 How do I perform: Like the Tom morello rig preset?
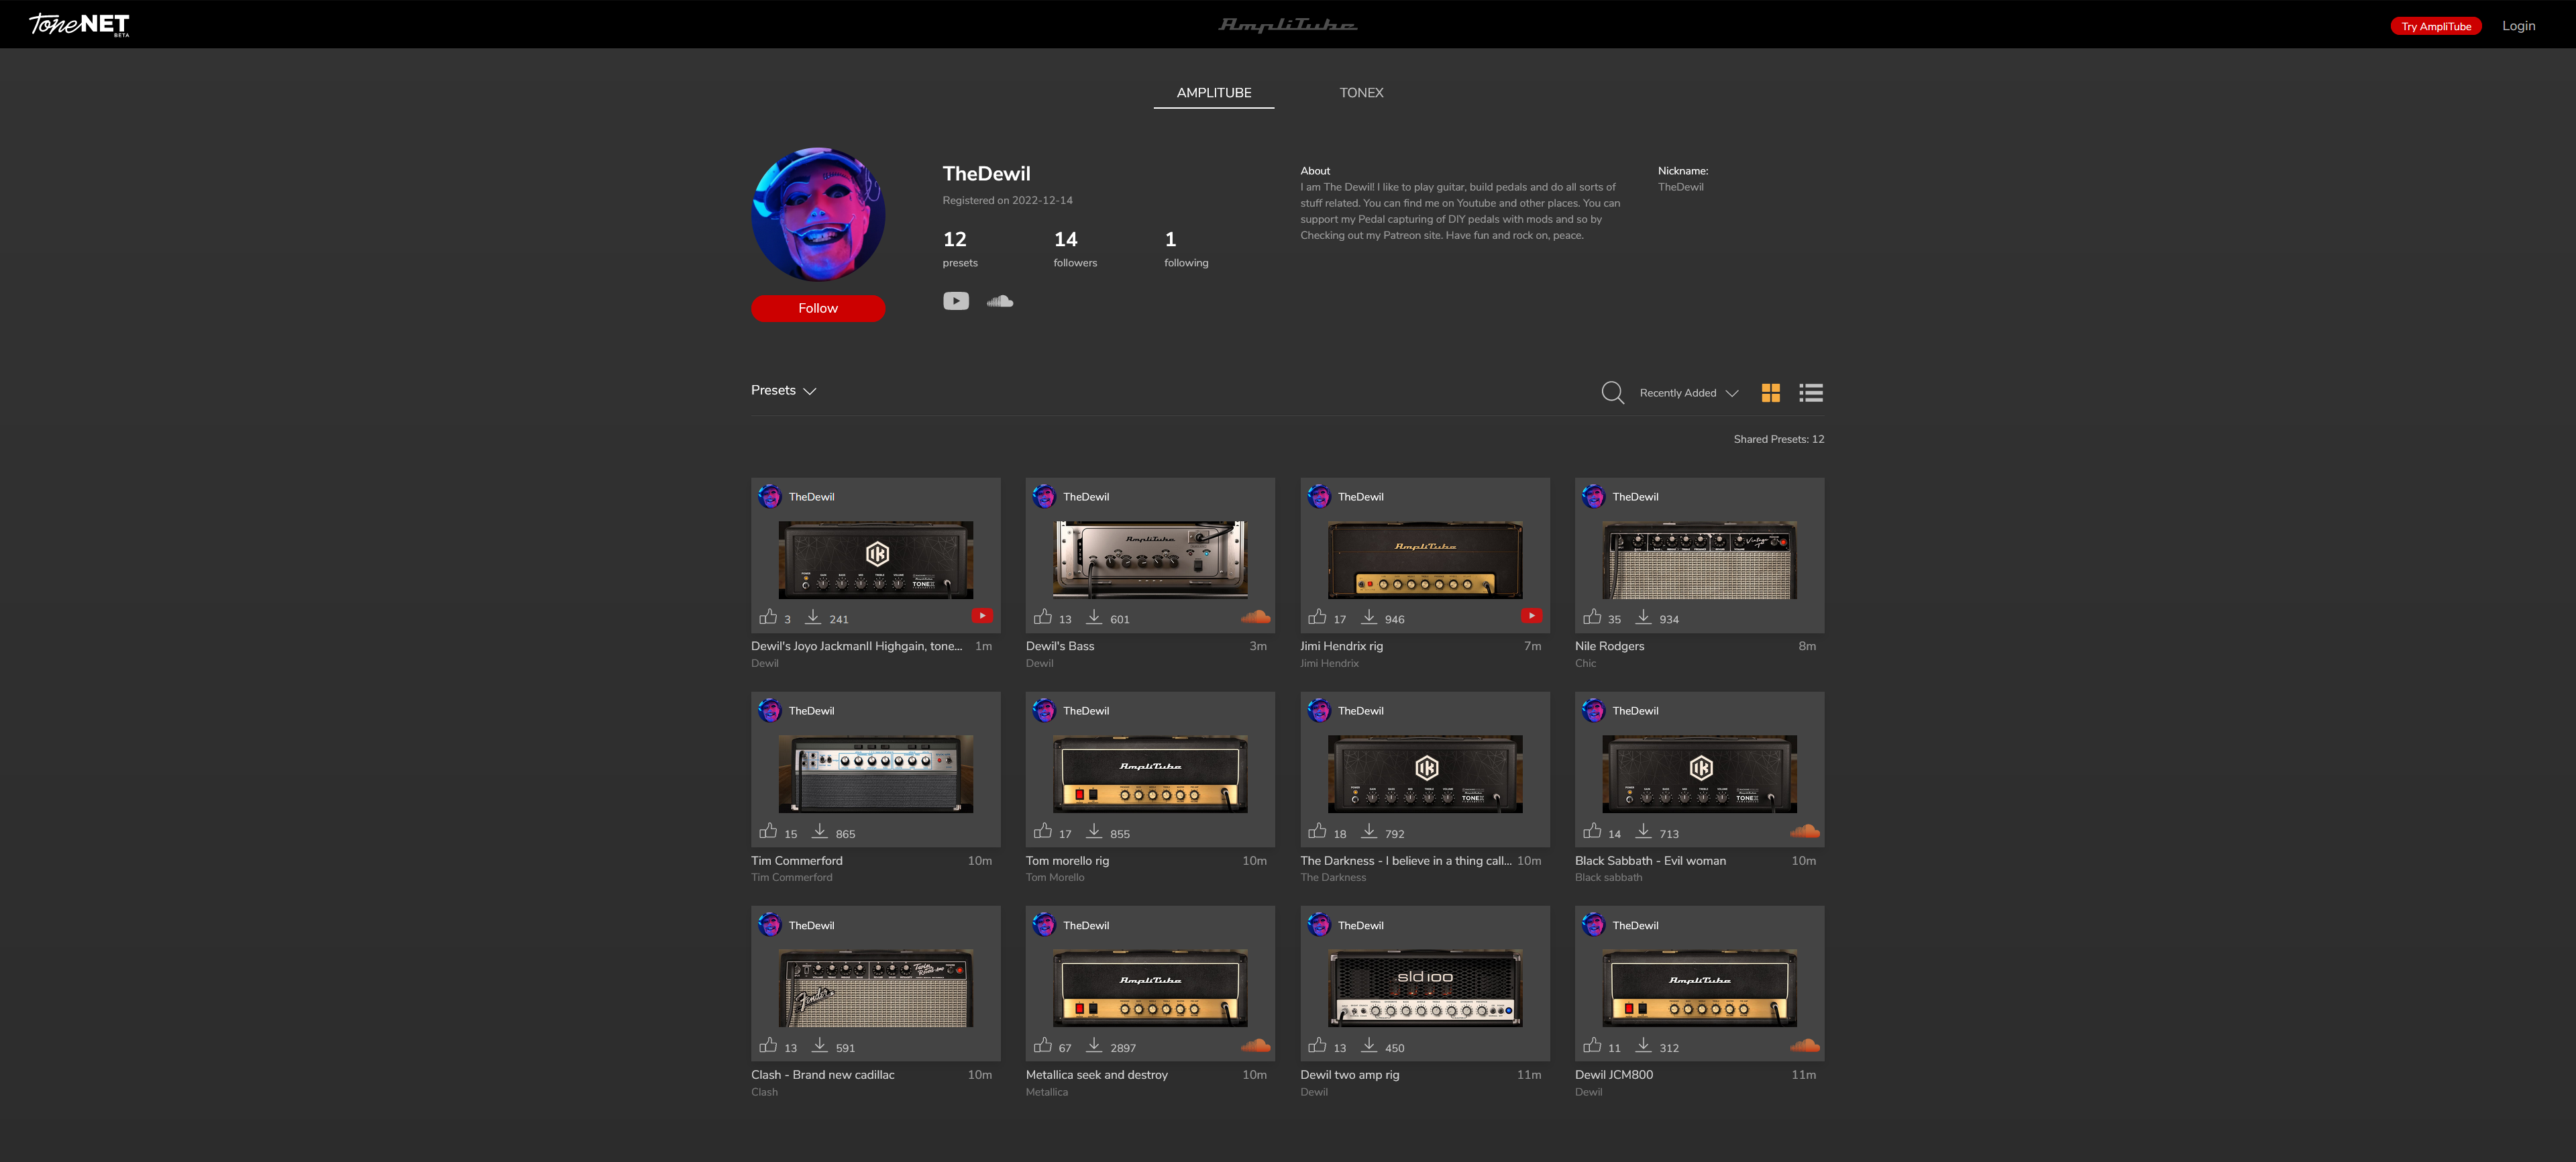point(1043,831)
